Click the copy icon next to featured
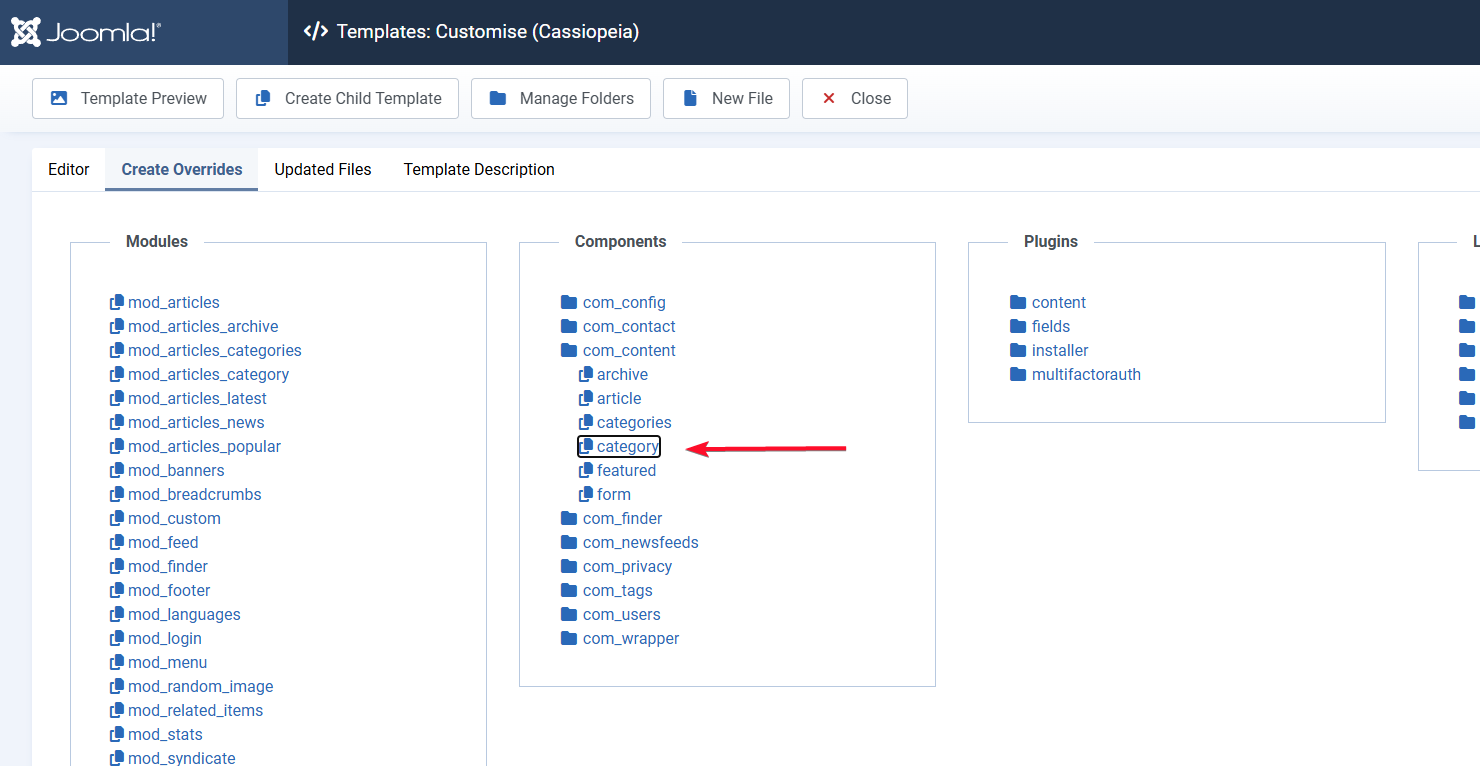This screenshot has height=766, width=1480. tap(586, 470)
